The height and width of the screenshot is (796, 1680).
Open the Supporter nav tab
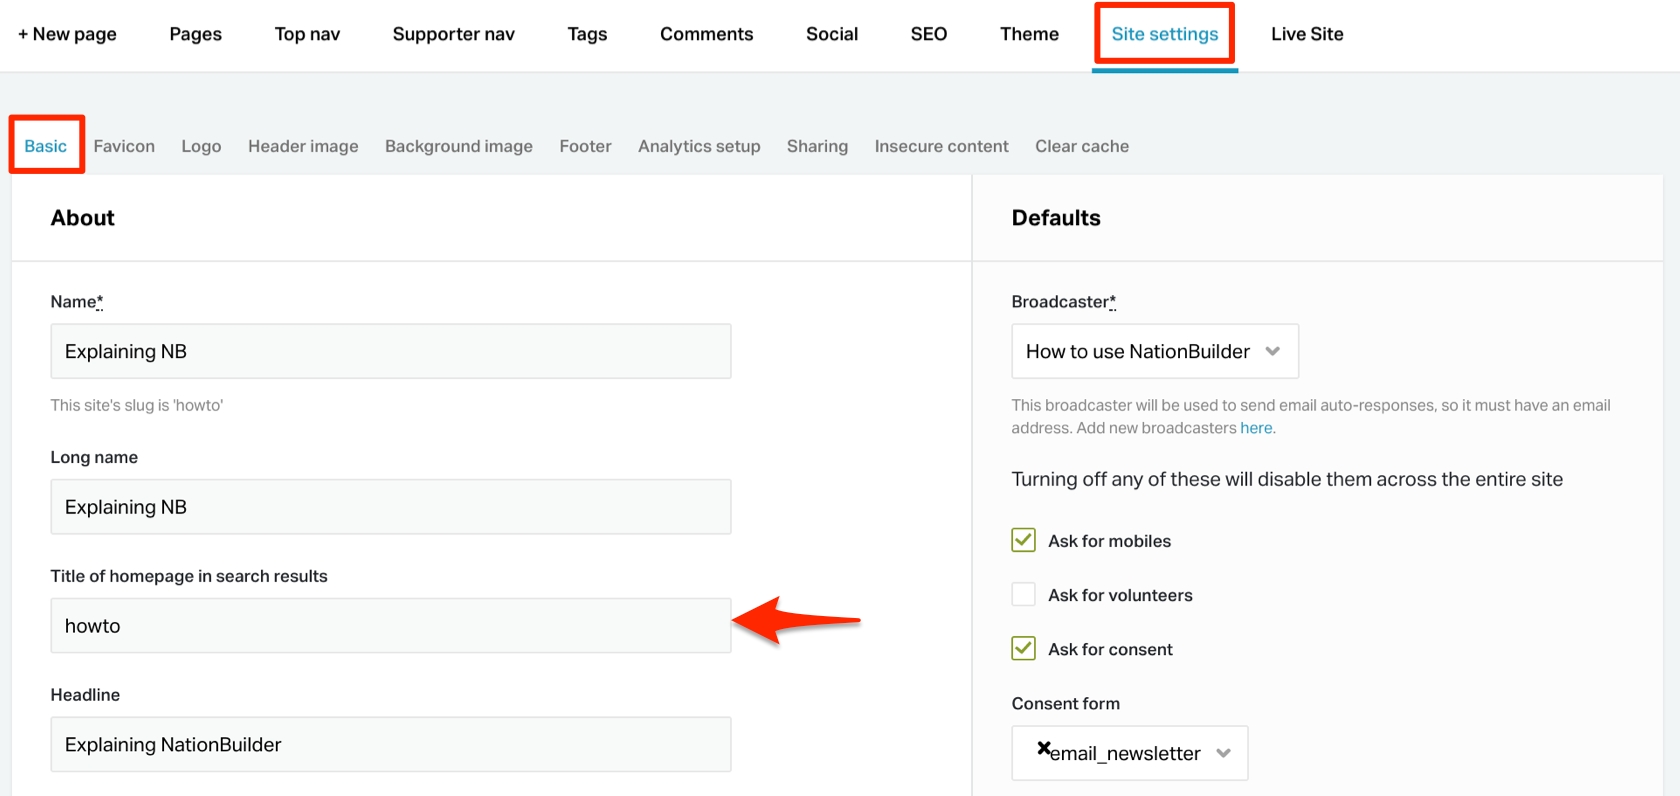(x=453, y=34)
